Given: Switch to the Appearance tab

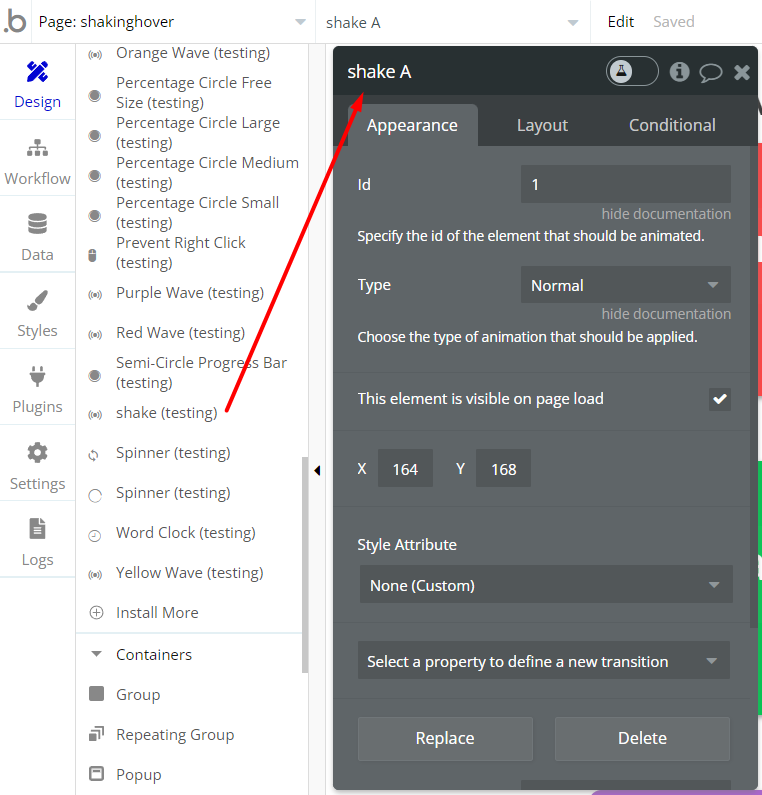Looking at the screenshot, I should [412, 125].
